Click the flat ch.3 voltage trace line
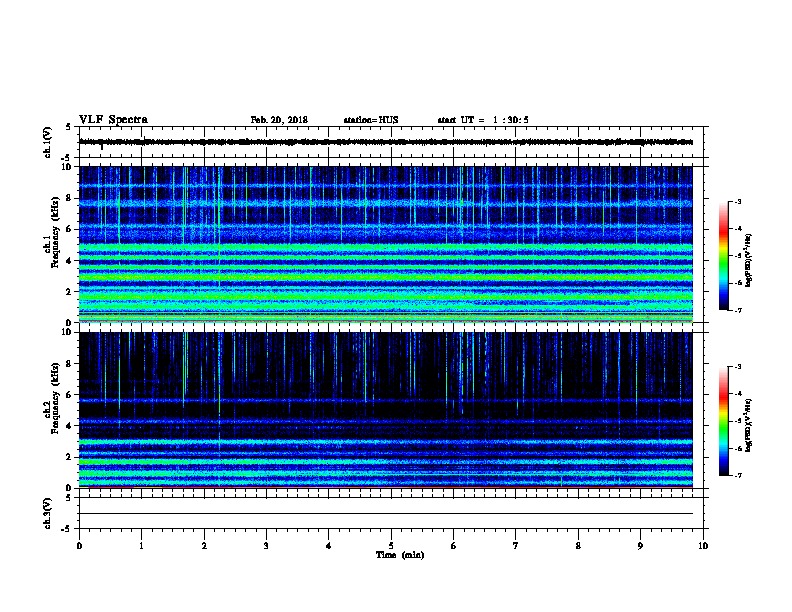 pyautogui.click(x=386, y=514)
